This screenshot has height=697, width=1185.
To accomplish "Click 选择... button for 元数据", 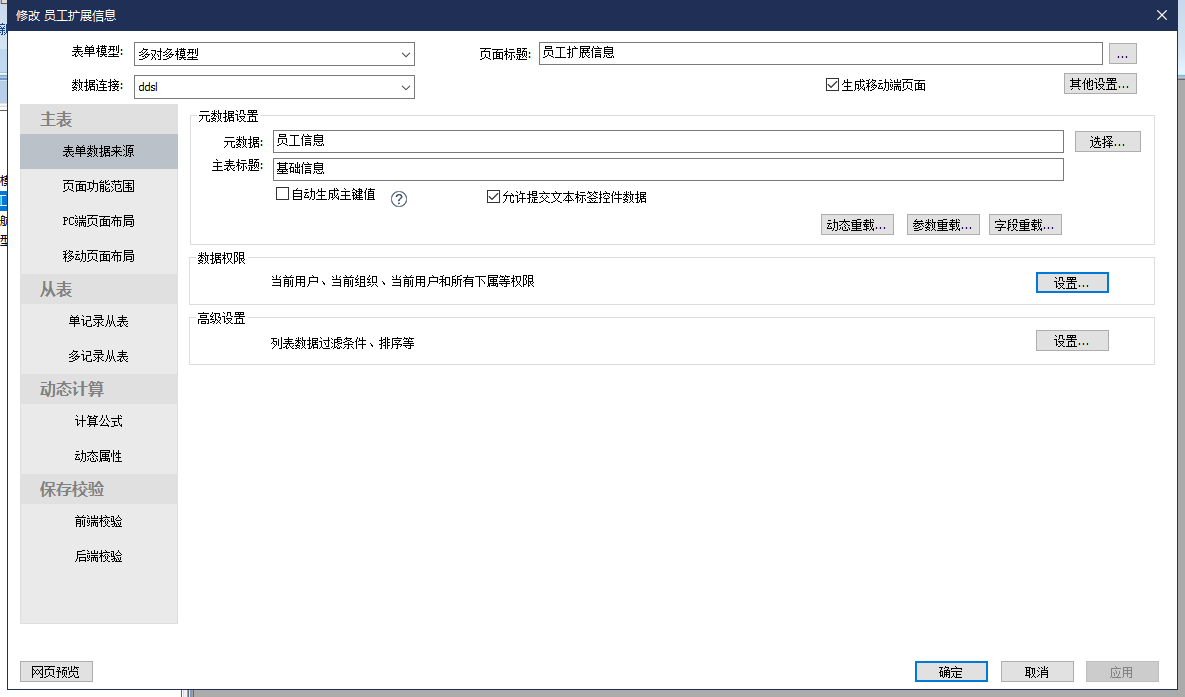I will click(x=1107, y=142).
